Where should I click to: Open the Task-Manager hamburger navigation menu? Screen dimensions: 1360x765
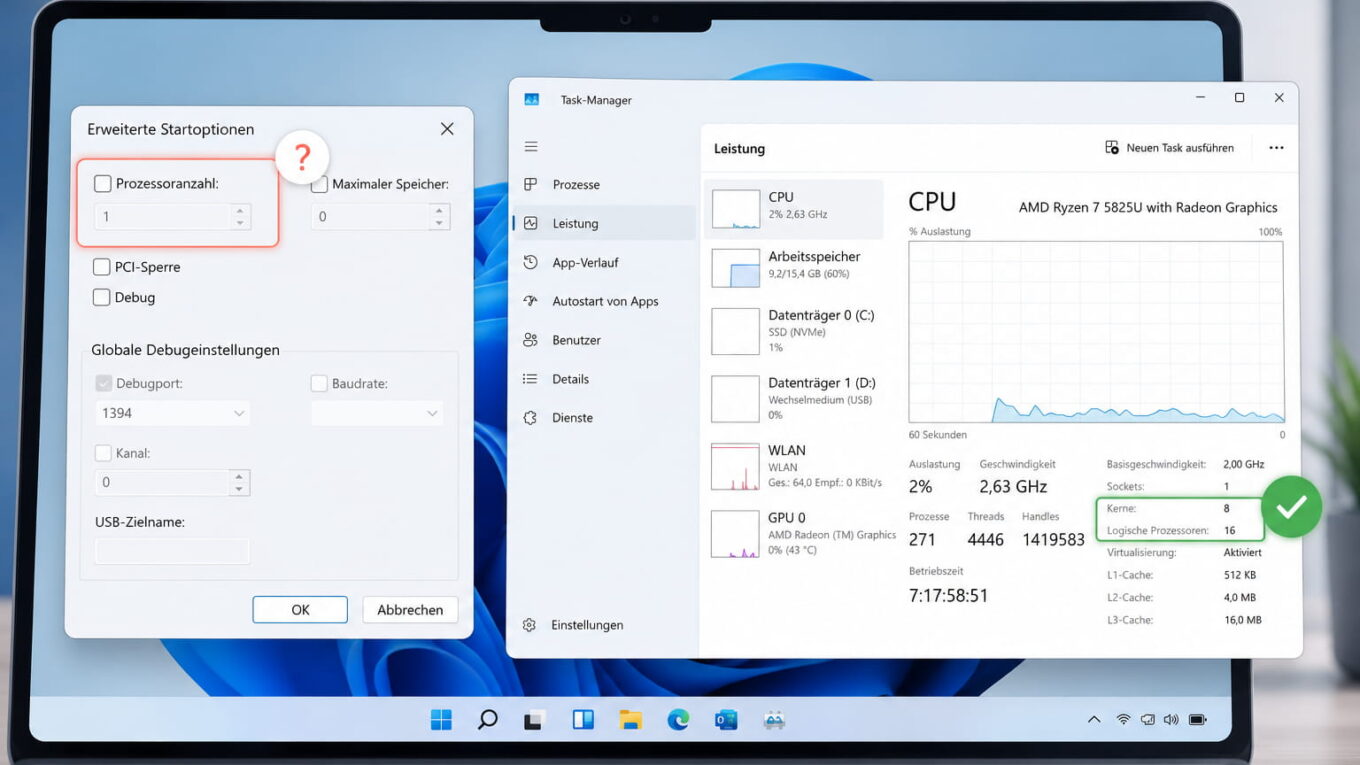click(531, 147)
